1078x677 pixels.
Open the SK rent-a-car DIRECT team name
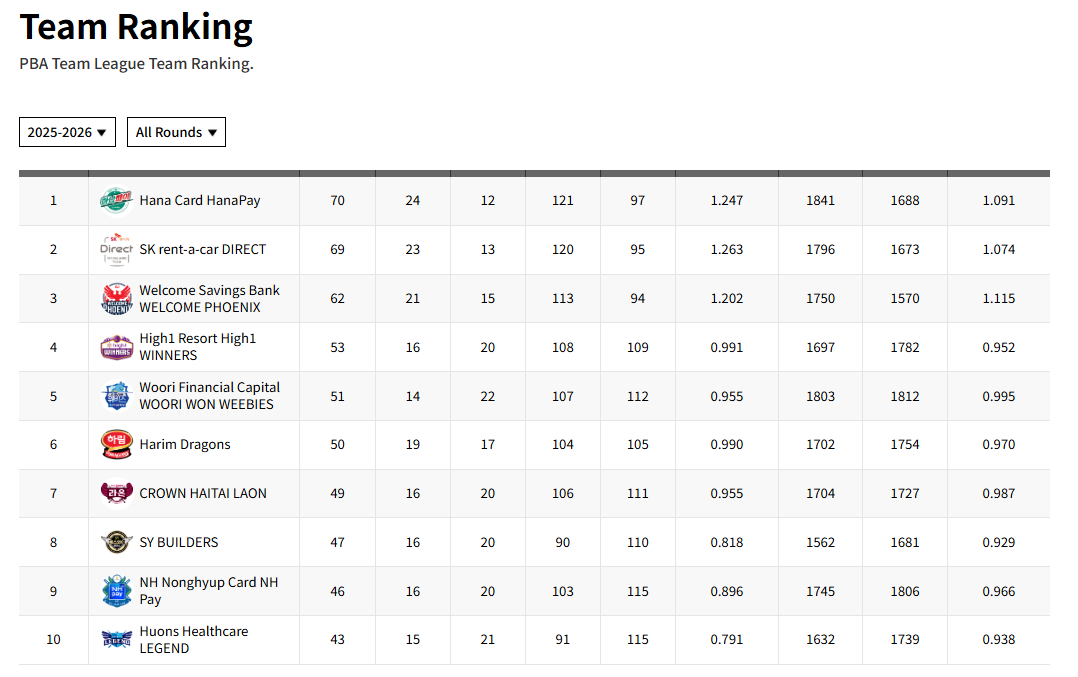tap(202, 250)
